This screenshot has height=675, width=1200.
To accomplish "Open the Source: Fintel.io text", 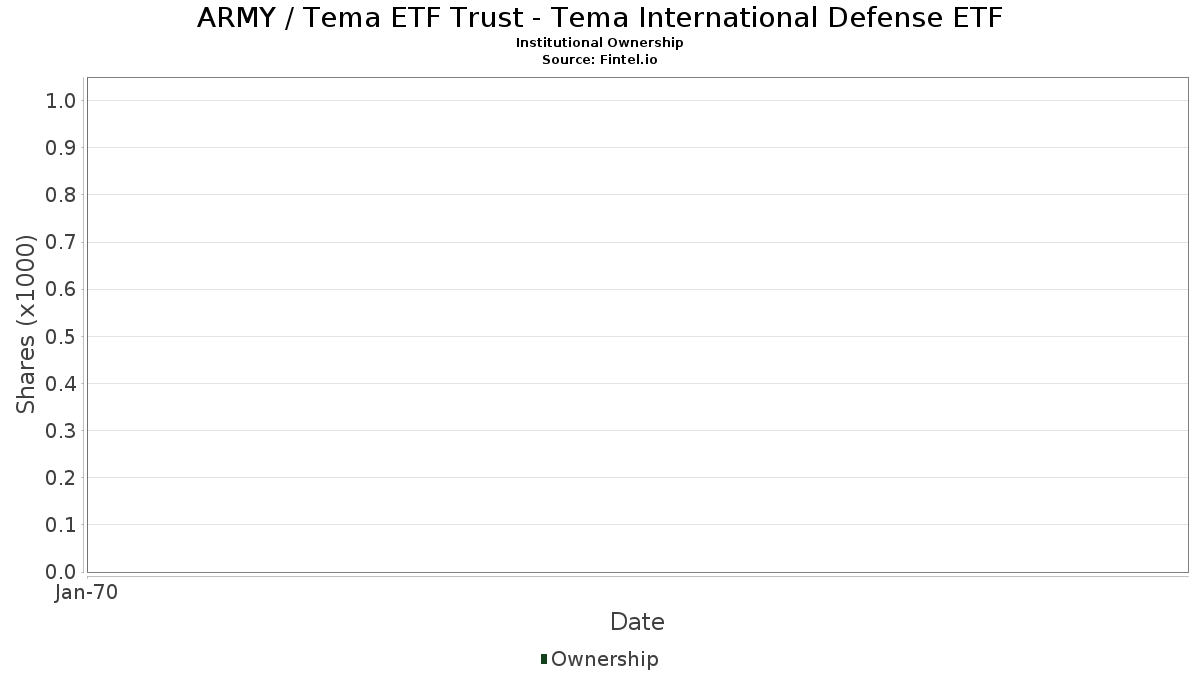I will tap(599, 59).
